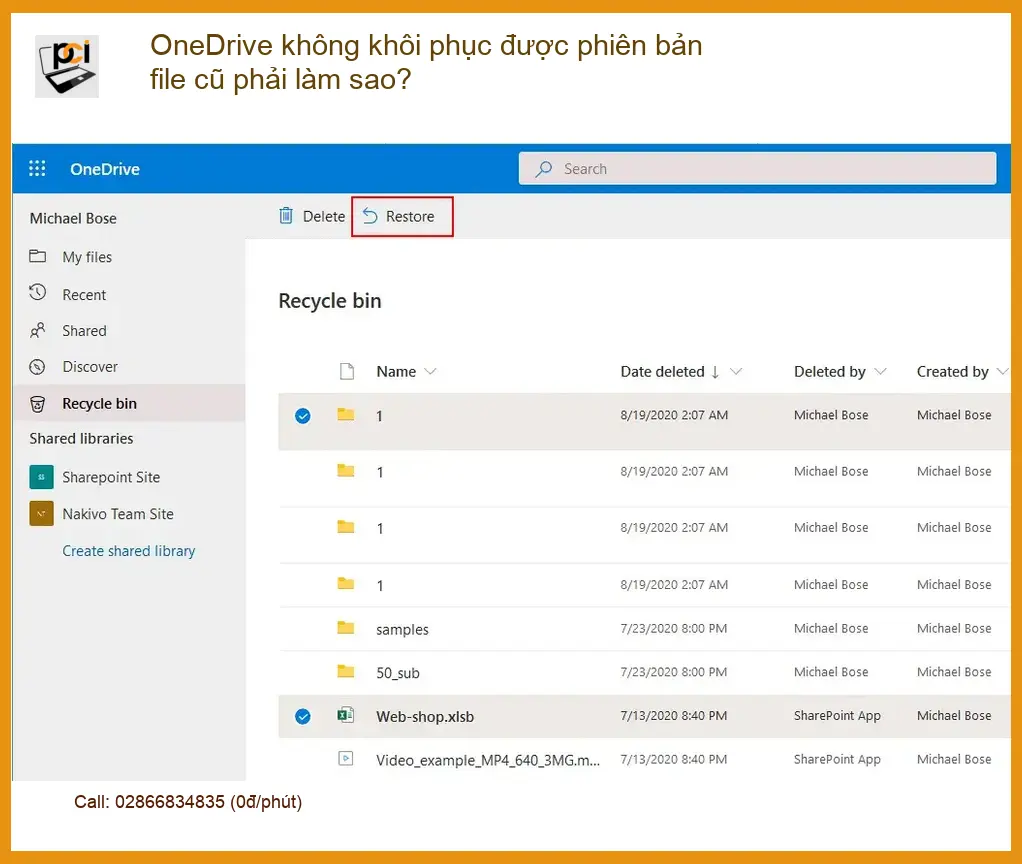Click the 50_sub folder icon
The image size is (1022, 864).
click(345, 671)
